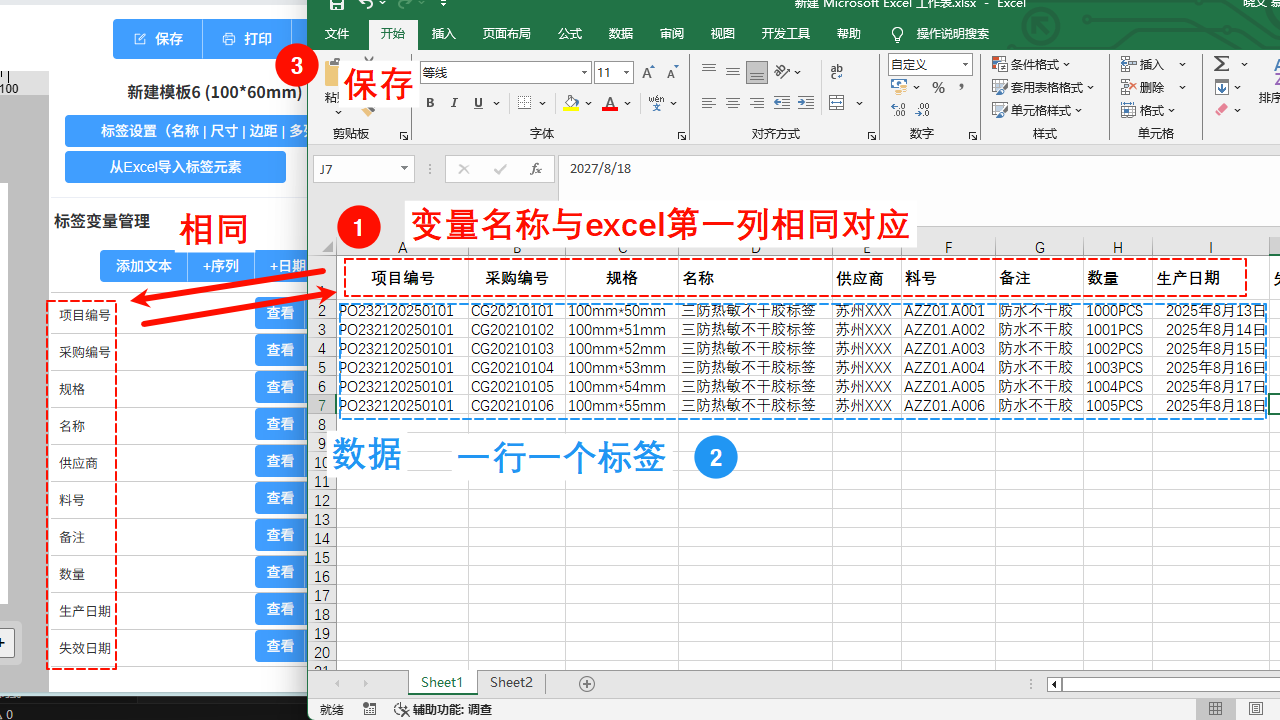Open number format dropdown 自定义
The image size is (1280, 720).
[965, 65]
